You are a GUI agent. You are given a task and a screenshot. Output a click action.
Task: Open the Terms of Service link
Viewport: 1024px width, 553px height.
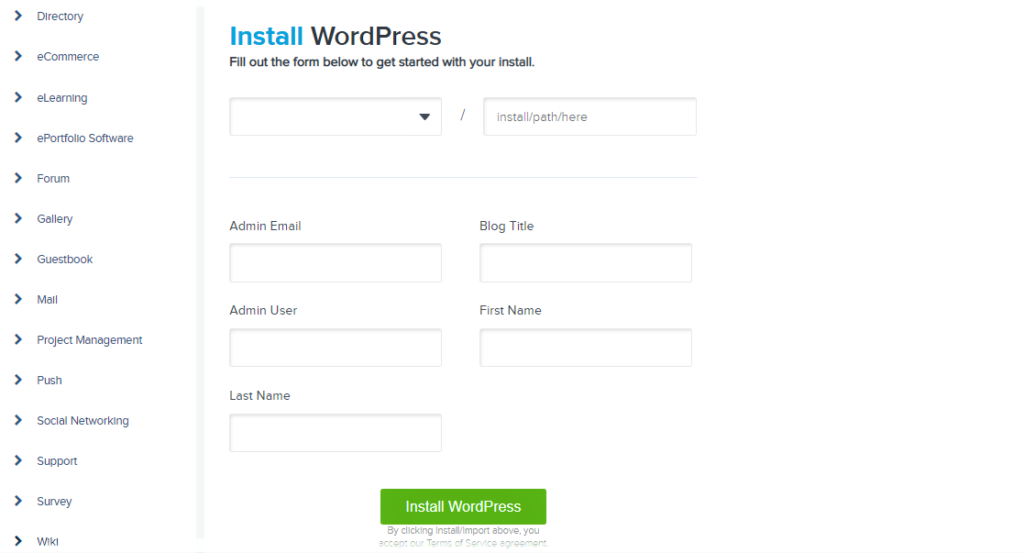pos(461,543)
